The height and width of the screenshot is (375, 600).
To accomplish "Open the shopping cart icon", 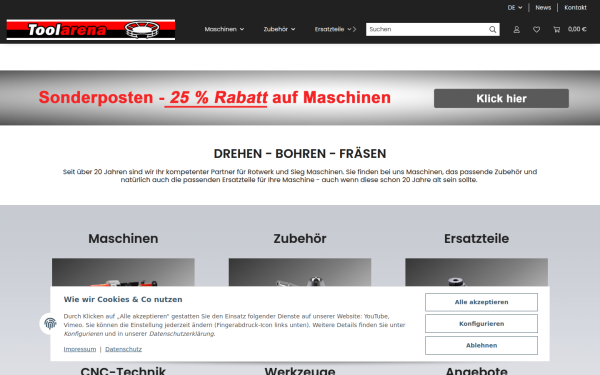I will point(557,29).
